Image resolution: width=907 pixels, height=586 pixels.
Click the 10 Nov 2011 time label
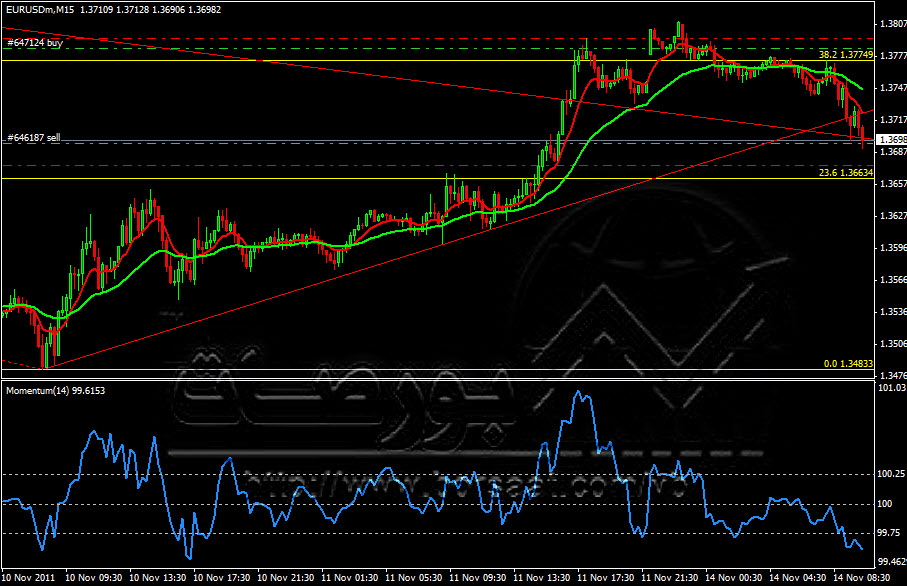click(30, 578)
